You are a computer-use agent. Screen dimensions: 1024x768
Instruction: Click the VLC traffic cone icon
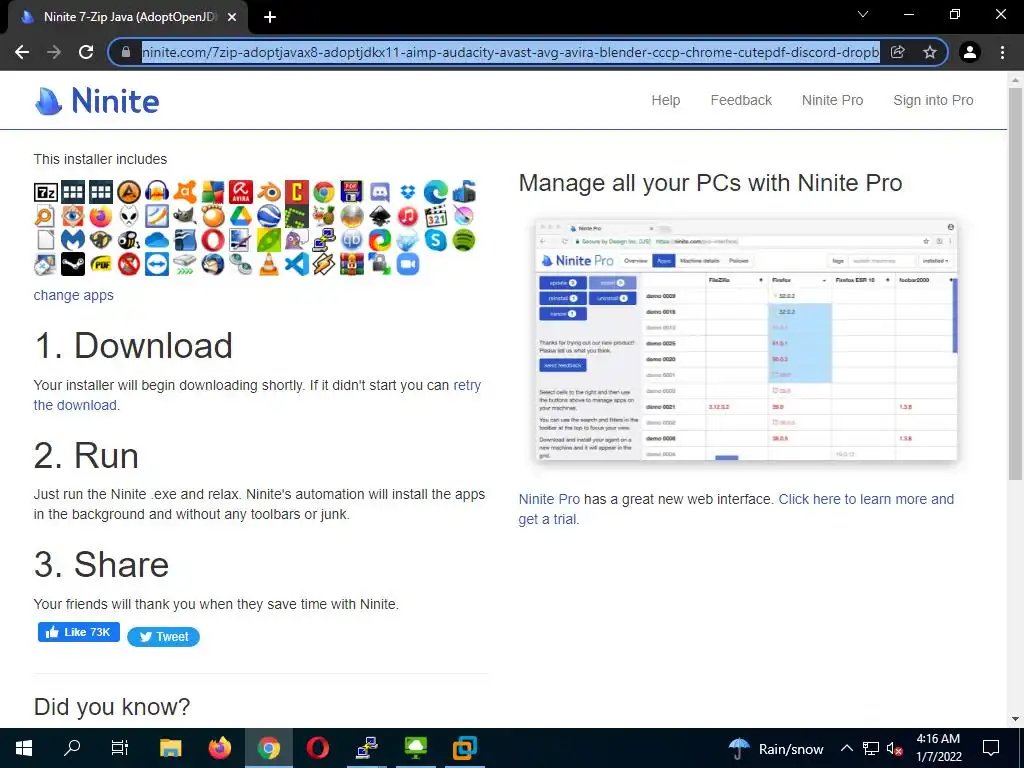tap(268, 264)
